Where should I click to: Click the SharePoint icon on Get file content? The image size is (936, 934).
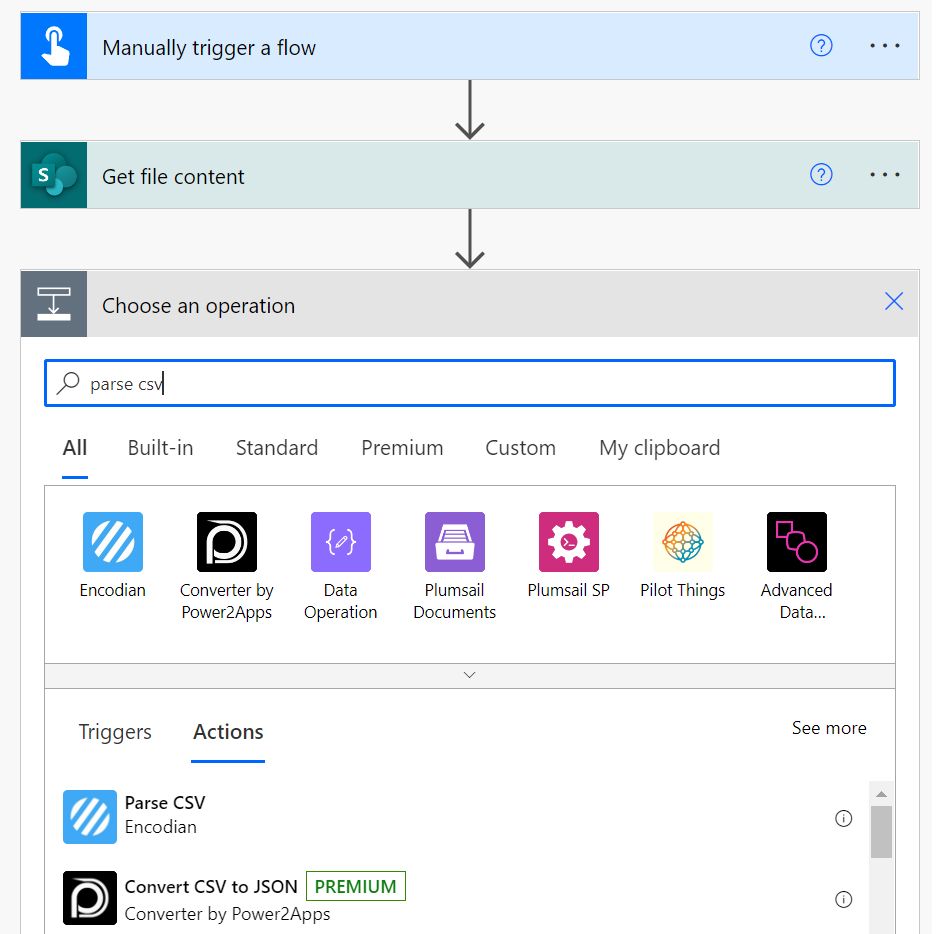pyautogui.click(x=54, y=175)
